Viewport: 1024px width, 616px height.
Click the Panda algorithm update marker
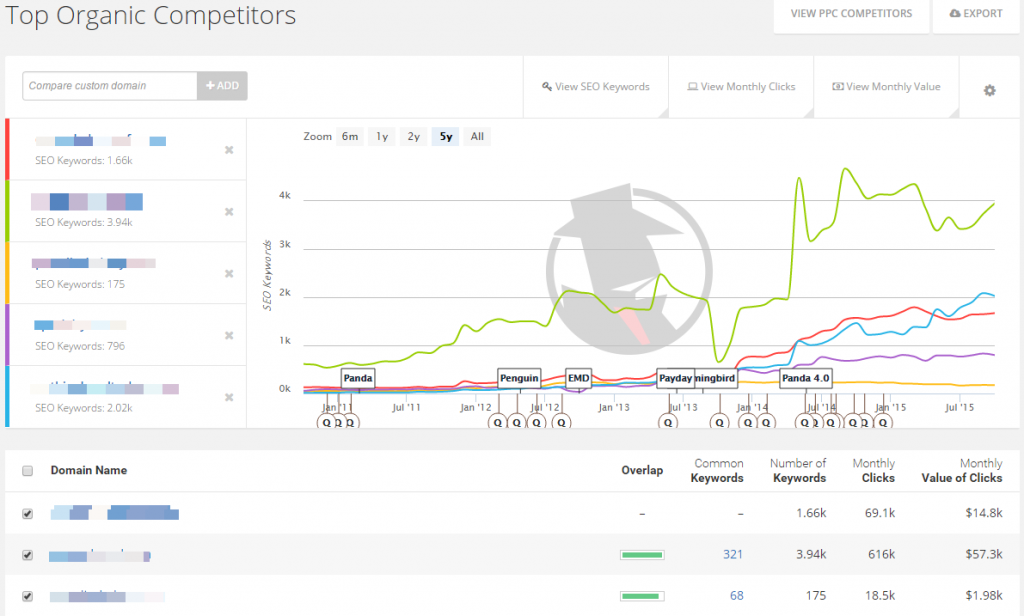pyautogui.click(x=357, y=379)
